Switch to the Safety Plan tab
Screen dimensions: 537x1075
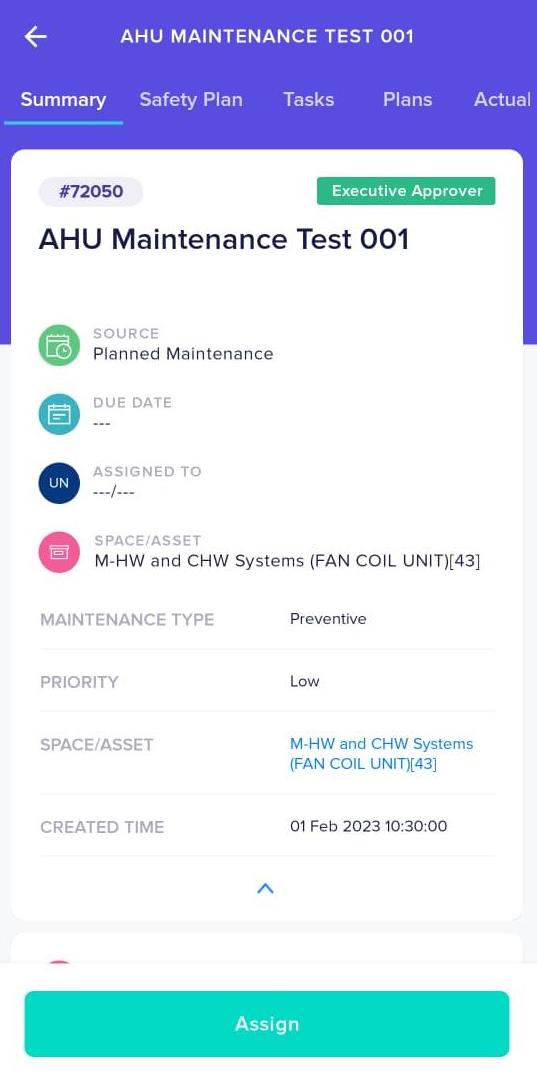tap(191, 99)
